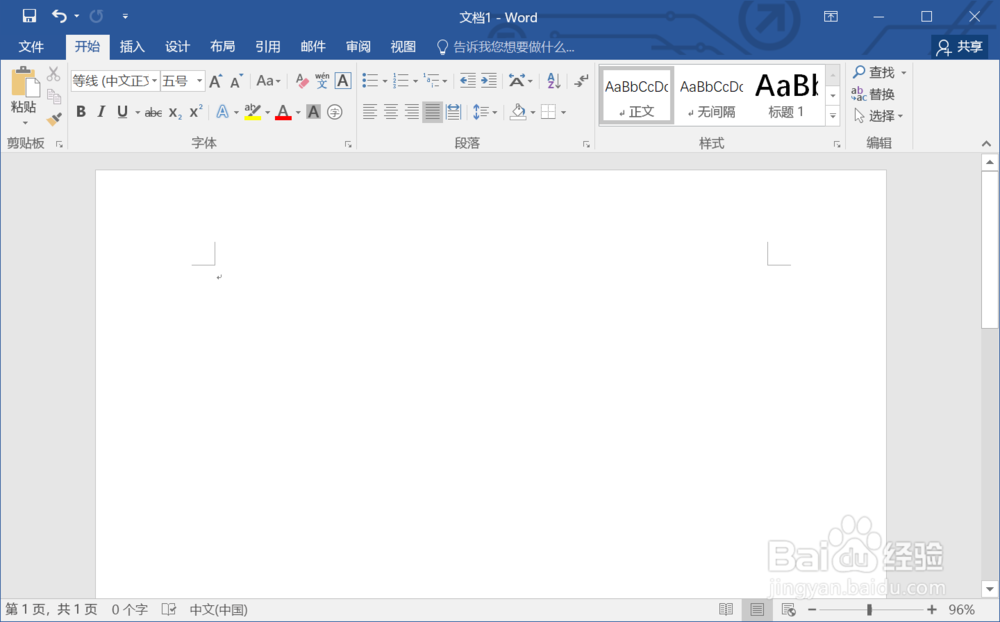Open the shading color dropdown
This screenshot has width=1000, height=622.
pyautogui.click(x=533, y=113)
